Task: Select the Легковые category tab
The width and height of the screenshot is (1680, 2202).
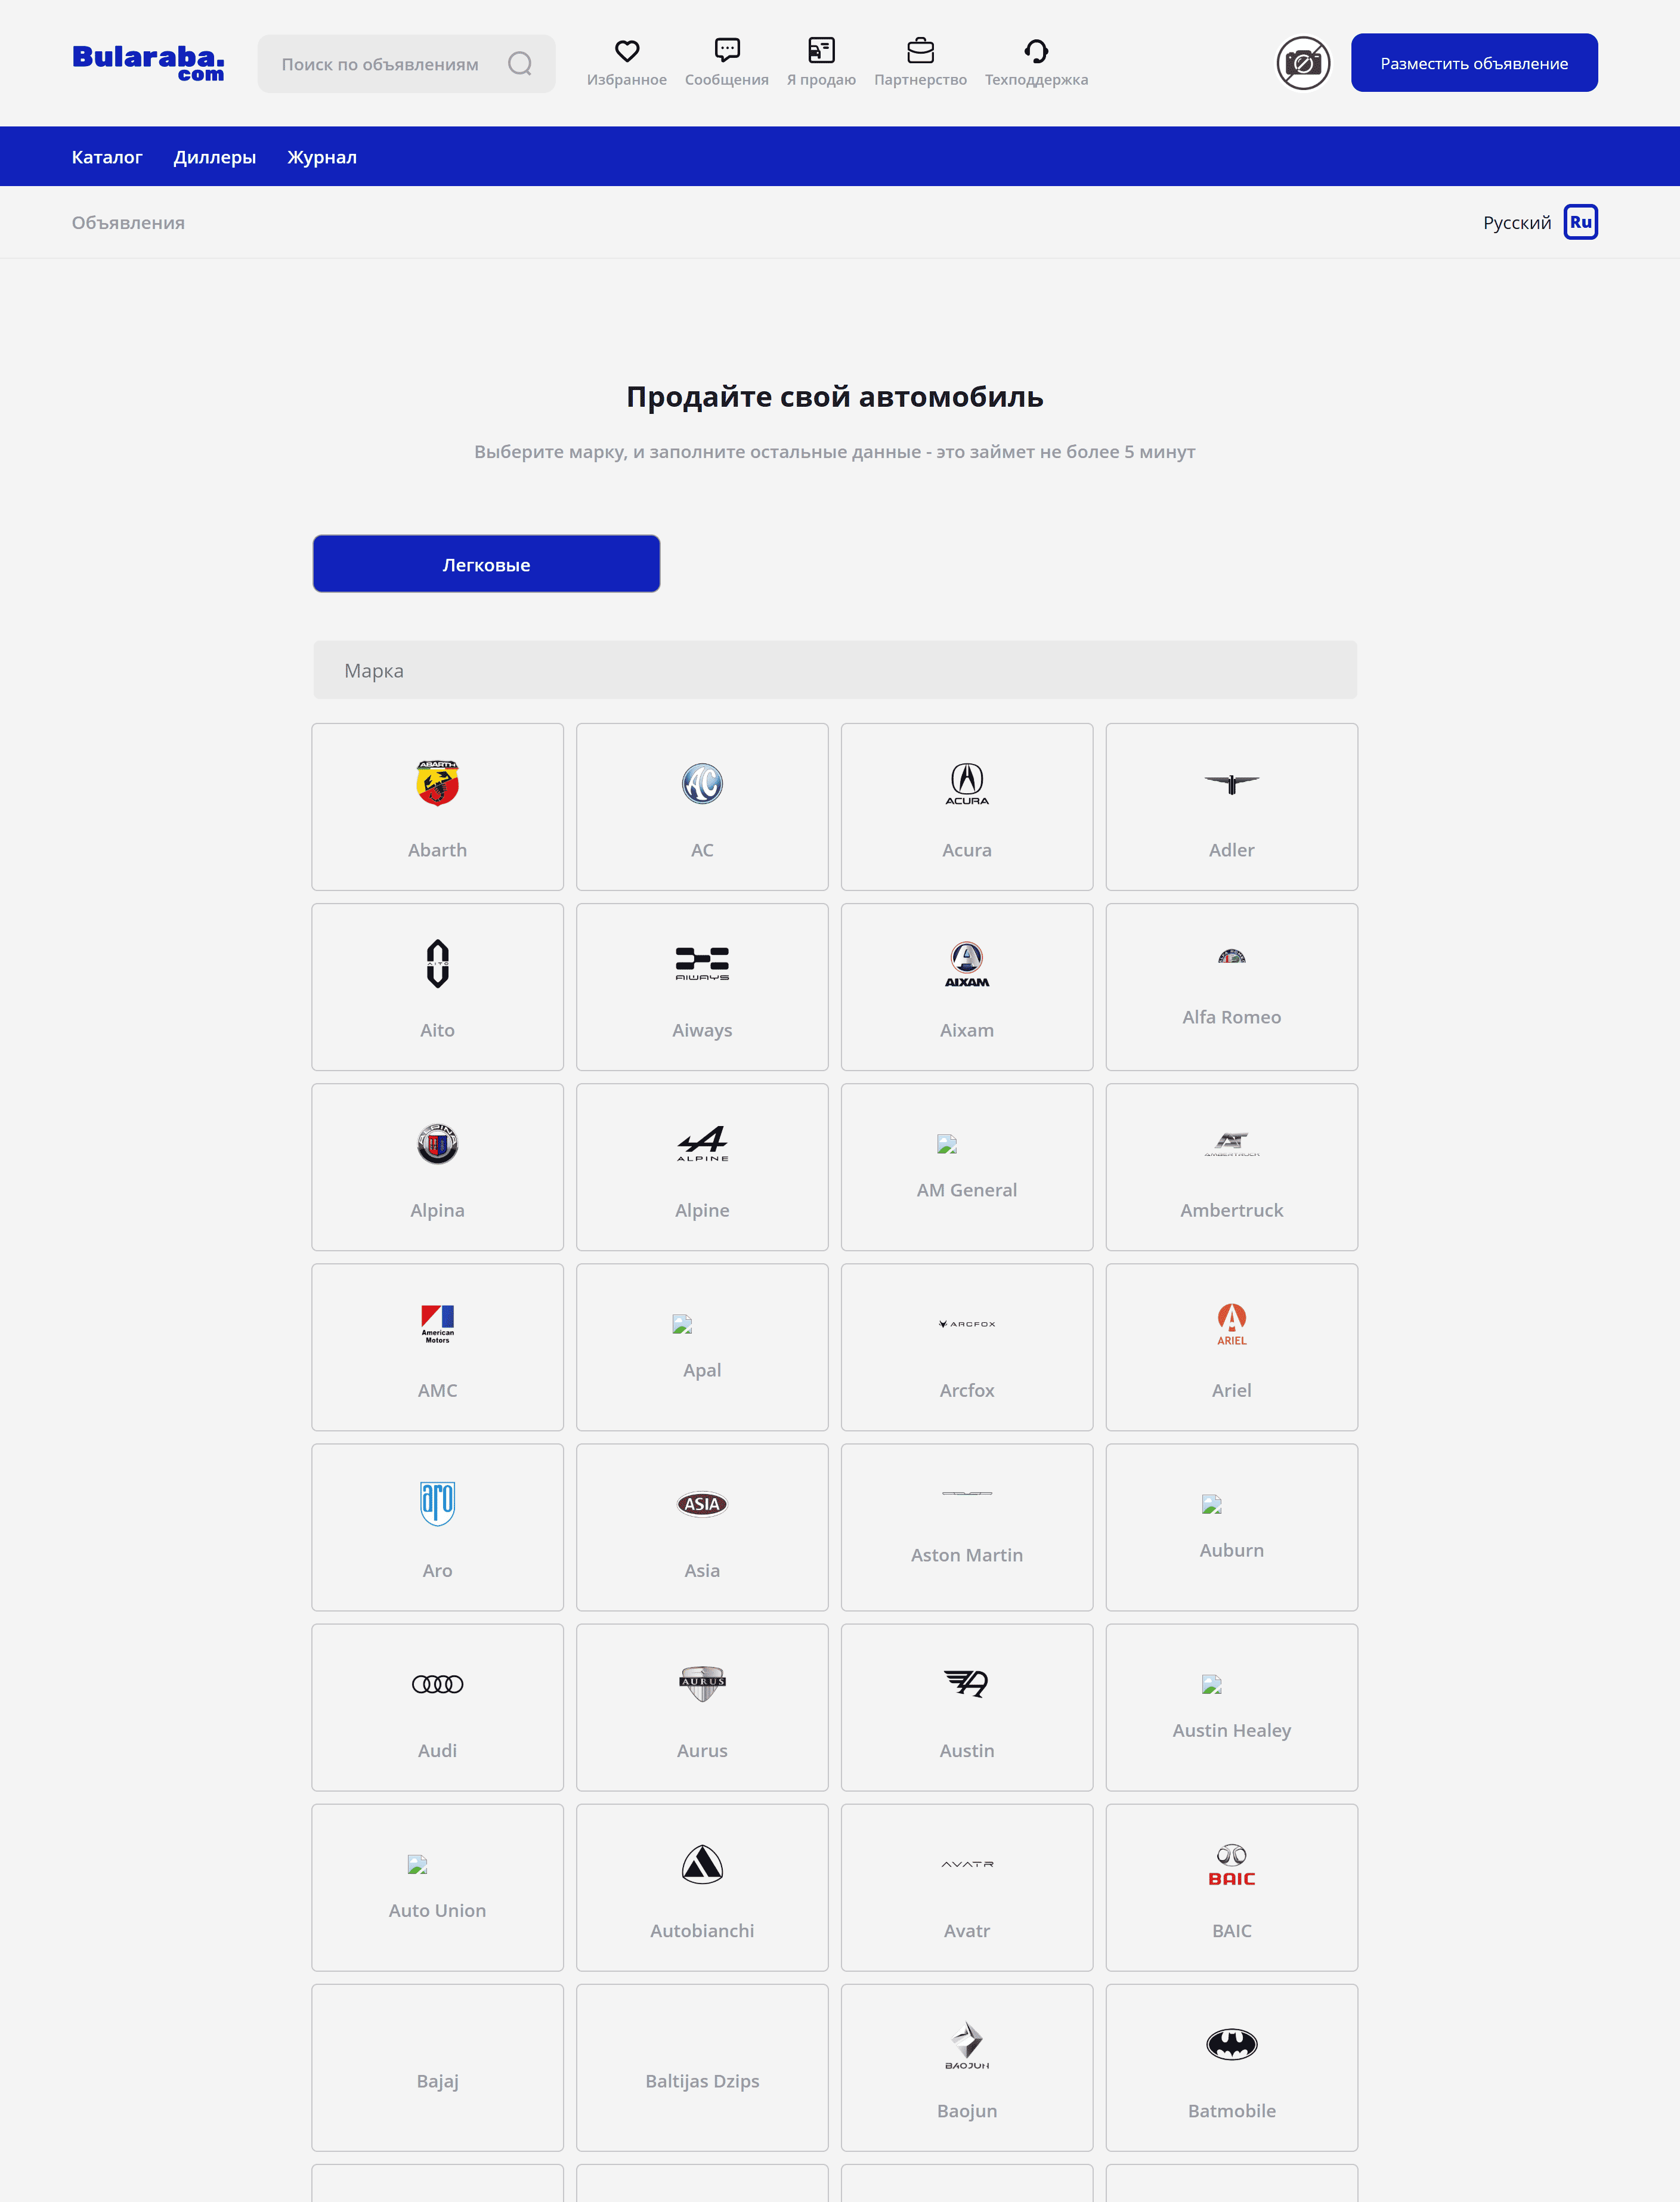Action: pos(486,564)
